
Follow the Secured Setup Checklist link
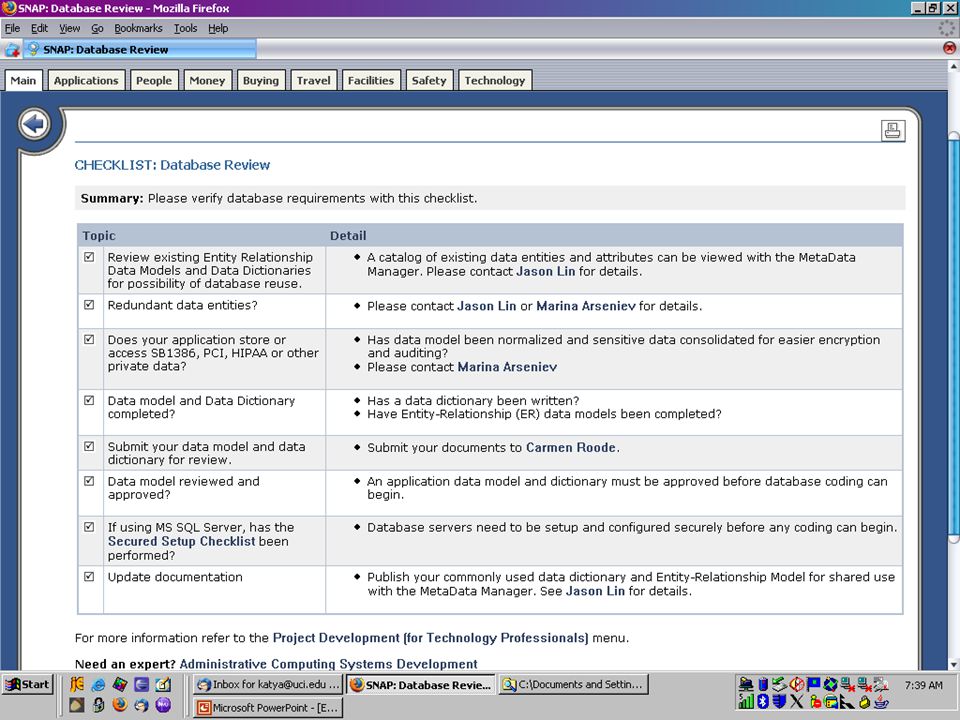[182, 541]
